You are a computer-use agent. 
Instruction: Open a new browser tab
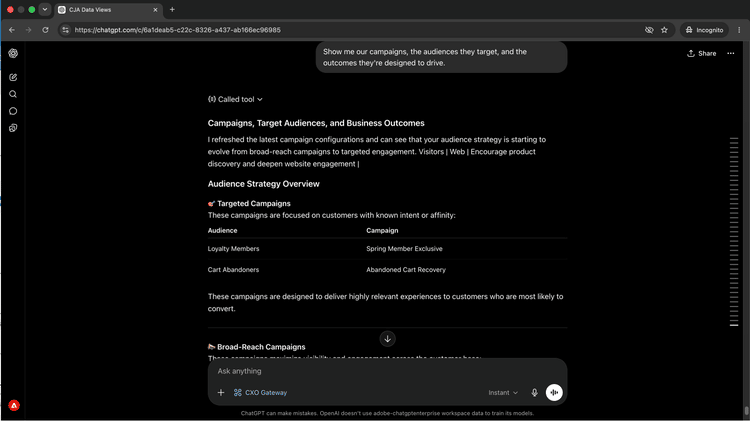tap(172, 10)
